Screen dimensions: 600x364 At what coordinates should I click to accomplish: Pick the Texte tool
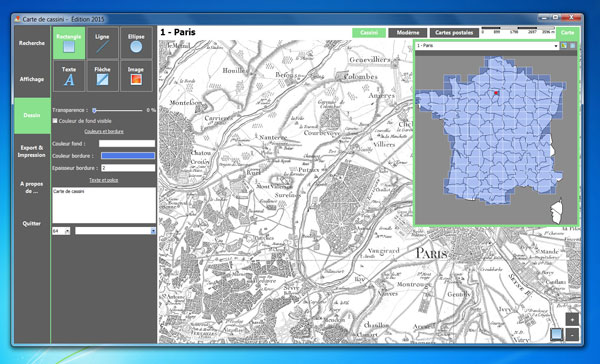[x=69, y=76]
